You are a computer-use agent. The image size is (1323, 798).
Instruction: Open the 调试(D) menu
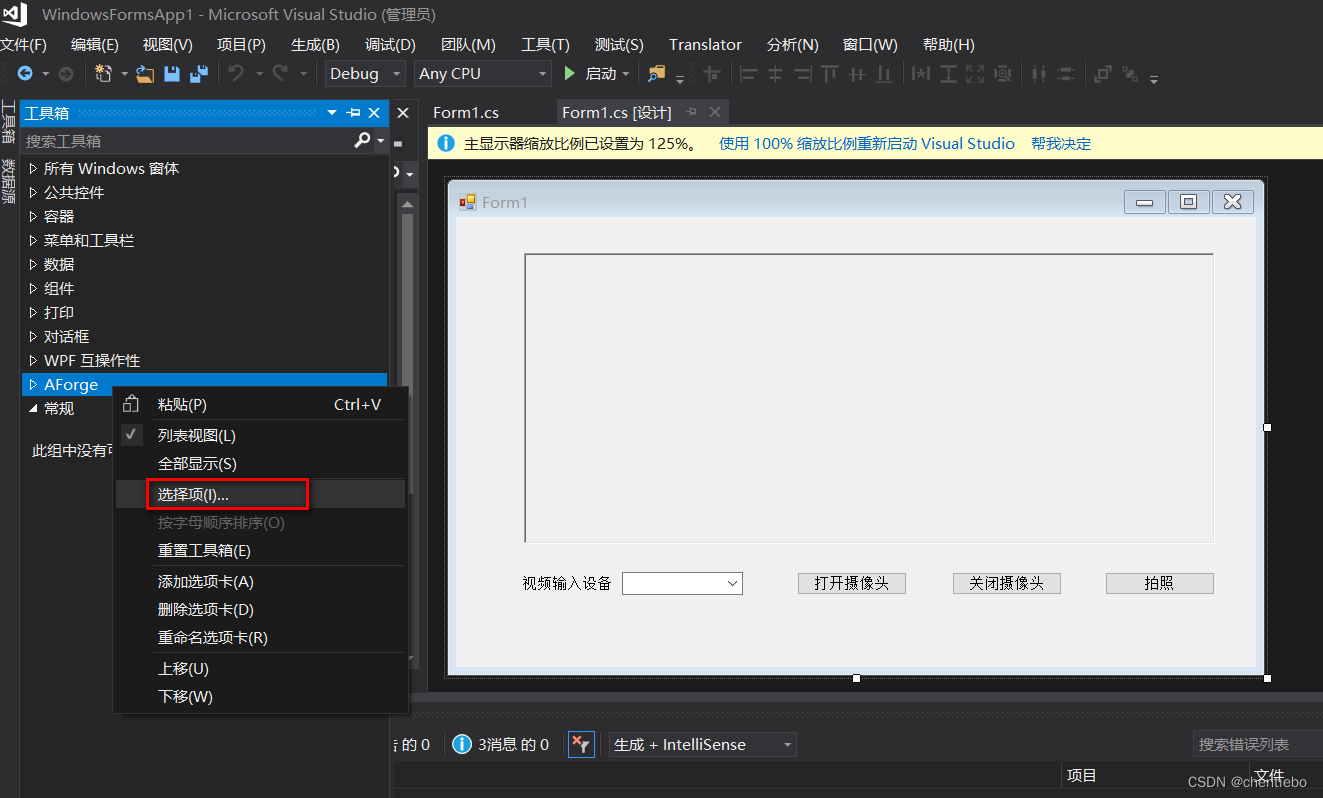tap(390, 44)
